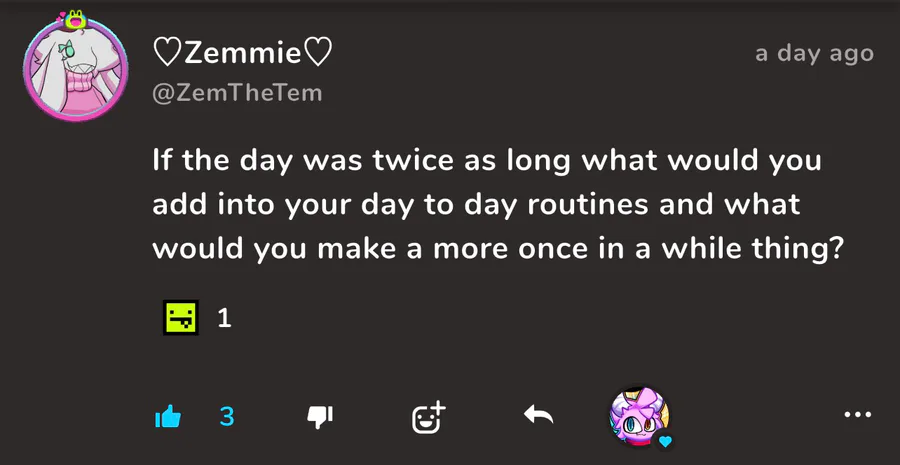900x465 pixels.
Task: Click the reaction count 1
Action: coord(224,318)
